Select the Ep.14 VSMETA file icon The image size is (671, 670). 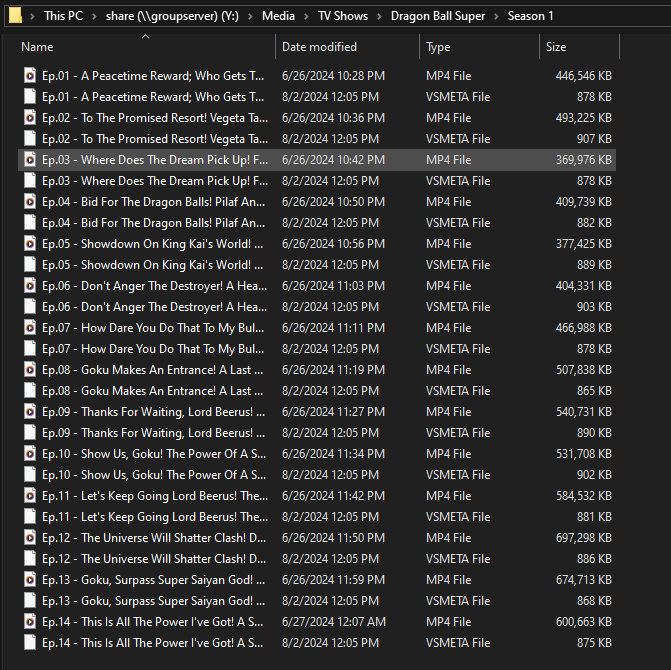click(x=30, y=643)
